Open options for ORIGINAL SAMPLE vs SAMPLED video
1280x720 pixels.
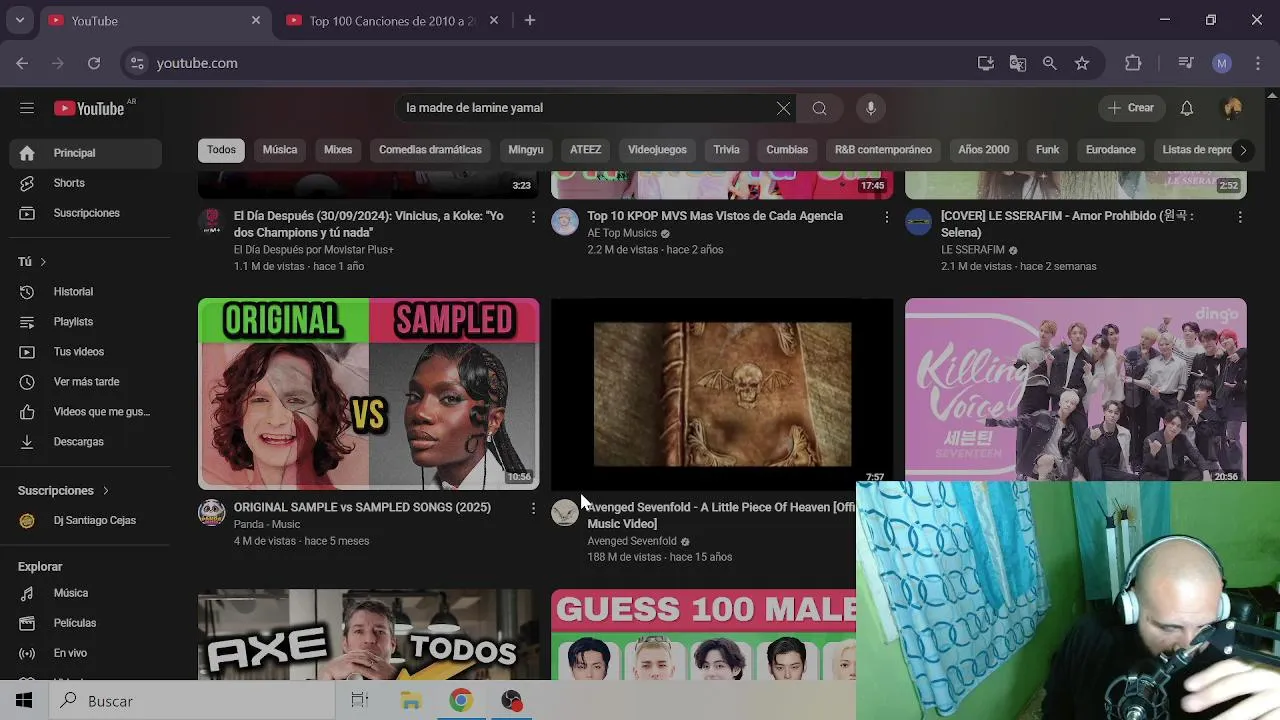(533, 509)
